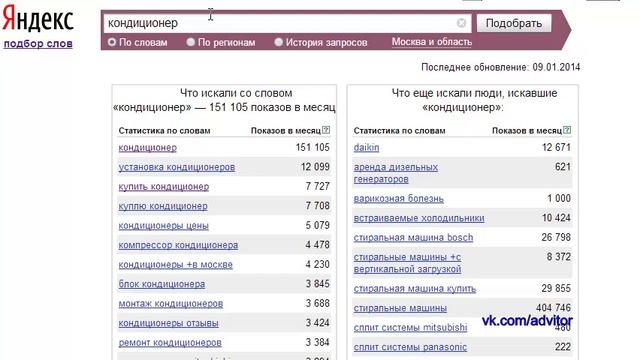Click the value '4 478'
Image resolution: width=640 pixels, height=360 pixels.
318,245
